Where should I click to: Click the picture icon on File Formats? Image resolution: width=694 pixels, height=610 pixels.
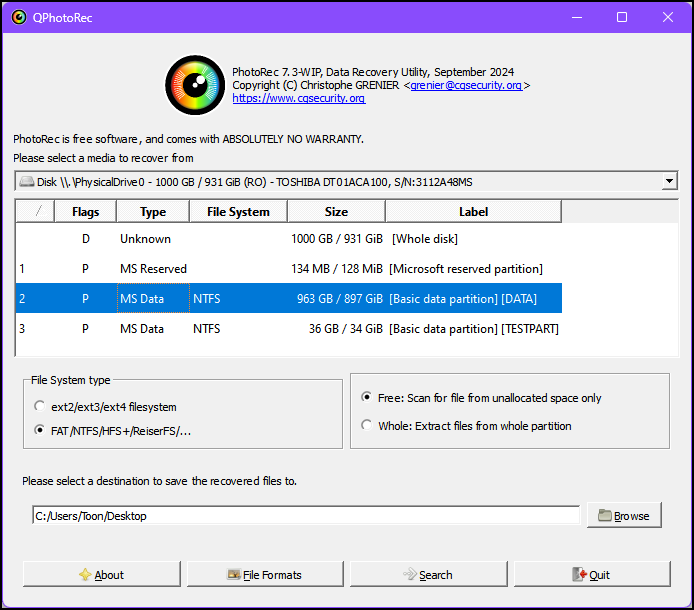tap(234, 575)
